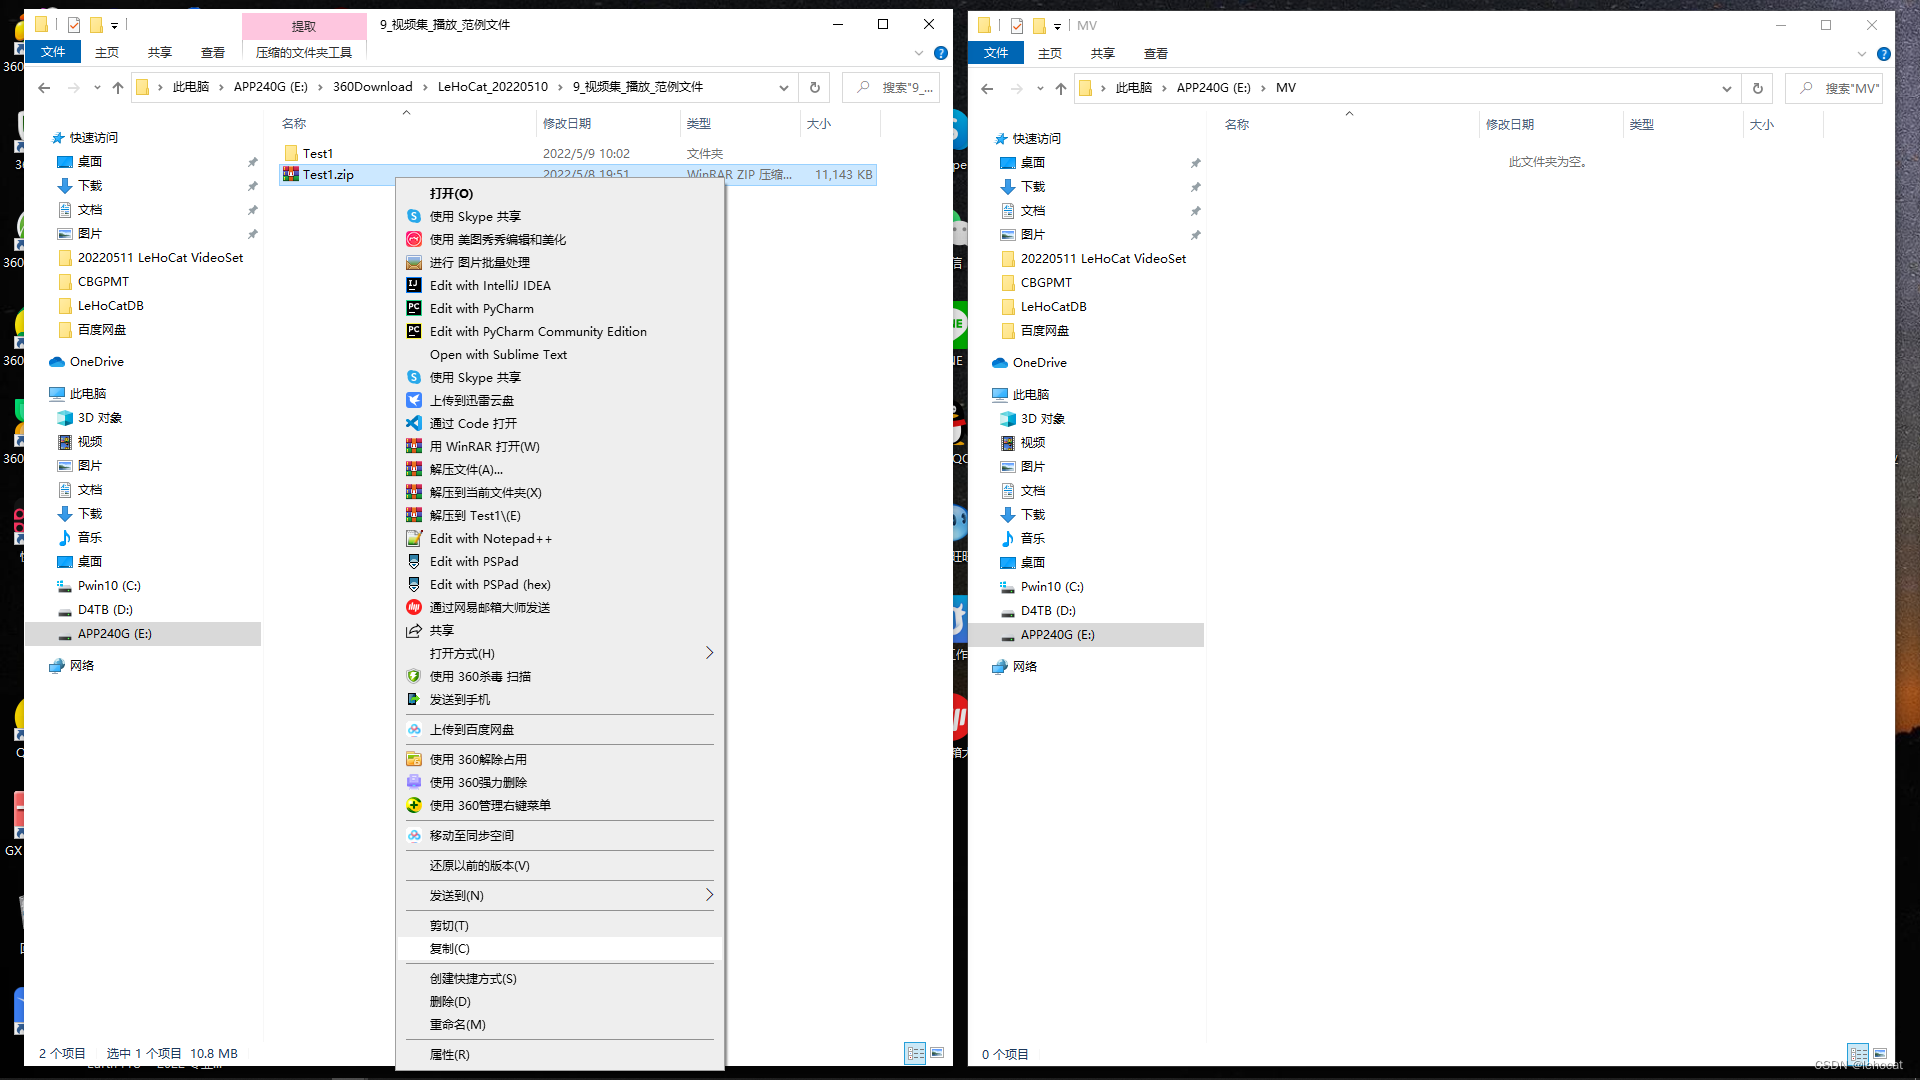Open address bar history dropdown in MV window

pos(1726,88)
